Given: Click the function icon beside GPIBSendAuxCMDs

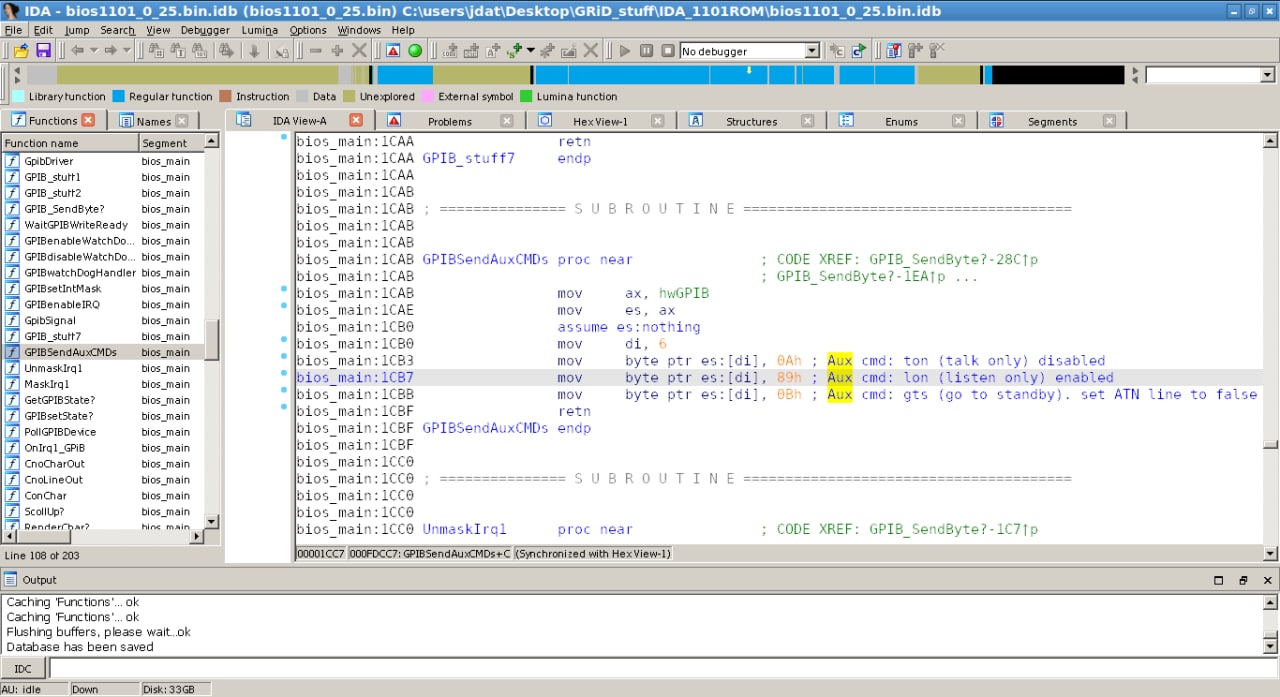Looking at the screenshot, I should pyautogui.click(x=12, y=352).
